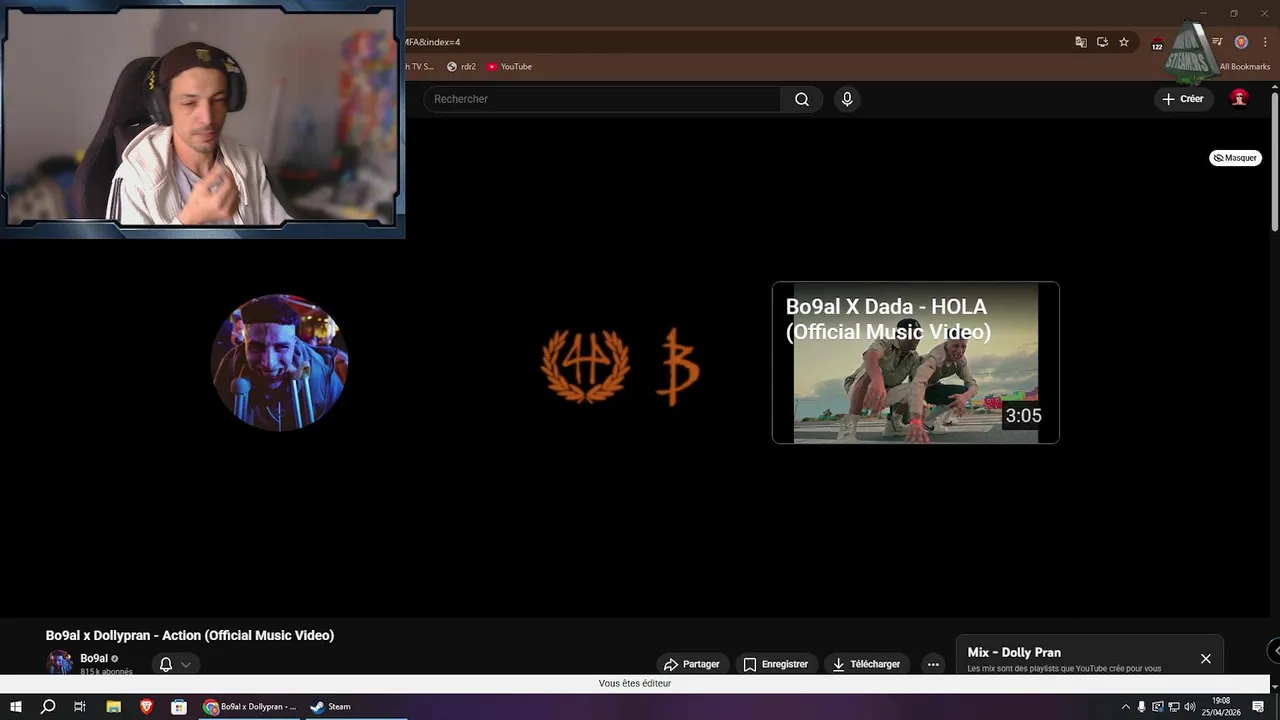Open File Explorer from the taskbar
The width and height of the screenshot is (1280, 720).
point(113,707)
